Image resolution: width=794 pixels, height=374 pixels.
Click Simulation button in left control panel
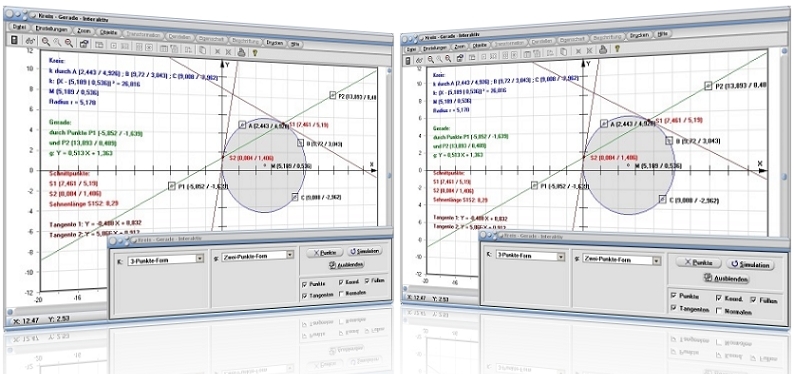coord(365,251)
